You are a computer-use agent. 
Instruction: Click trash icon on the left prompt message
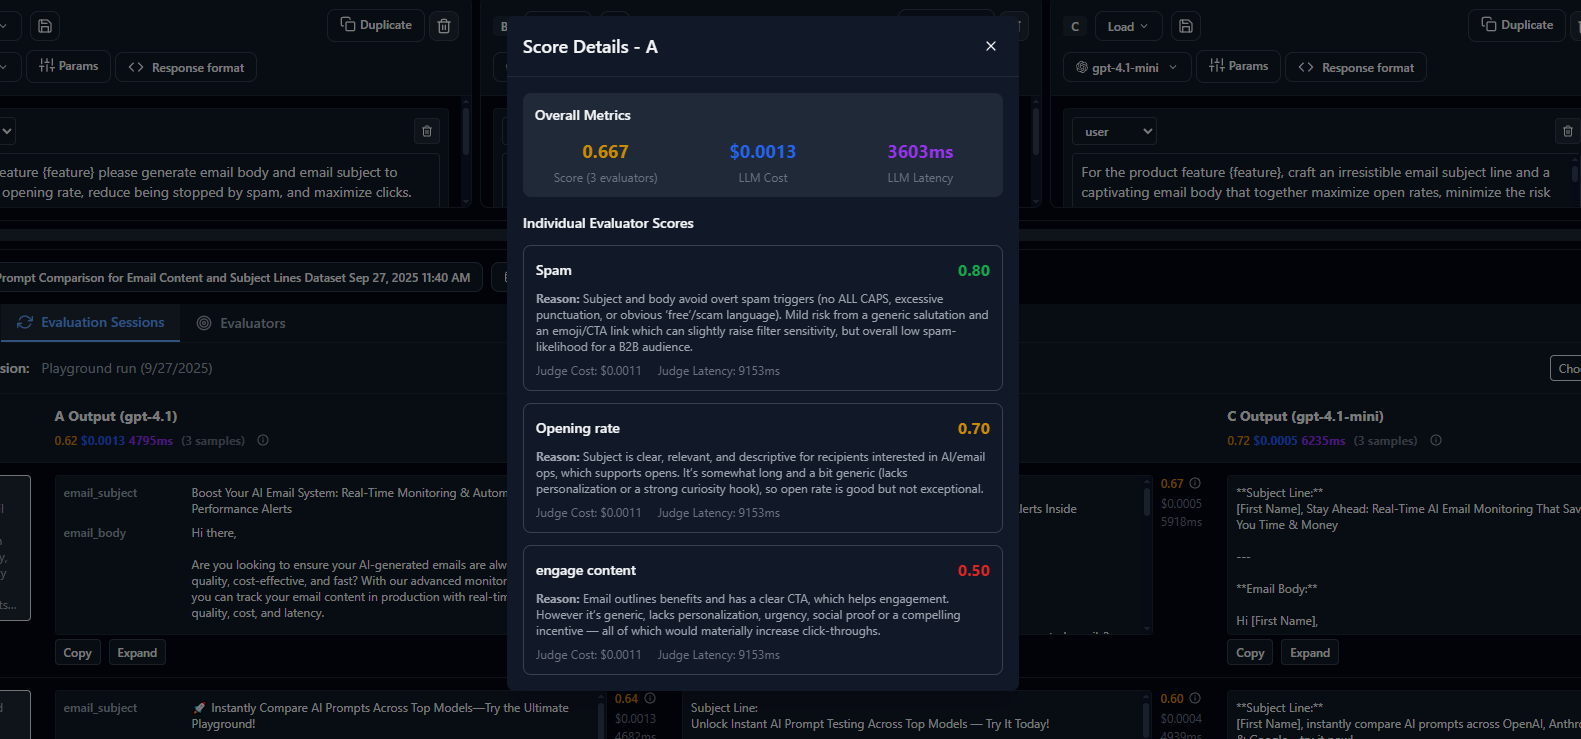[x=427, y=131]
